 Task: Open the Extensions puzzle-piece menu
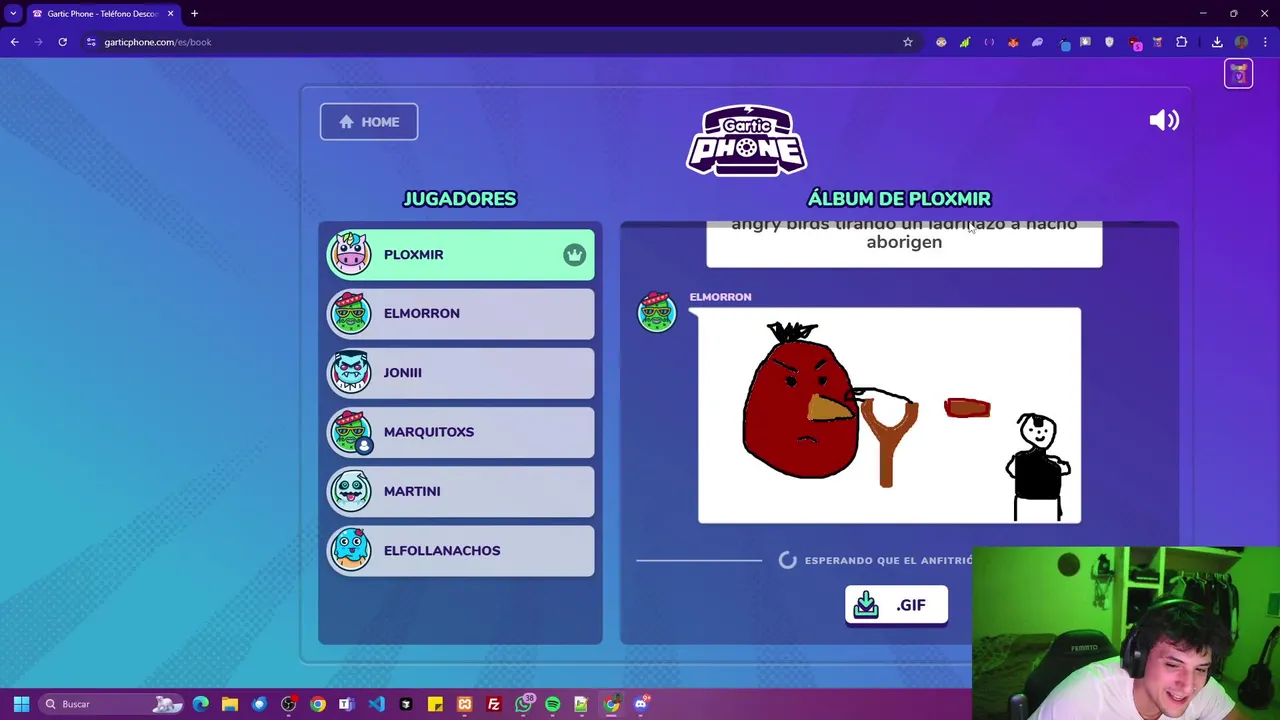(x=1182, y=42)
